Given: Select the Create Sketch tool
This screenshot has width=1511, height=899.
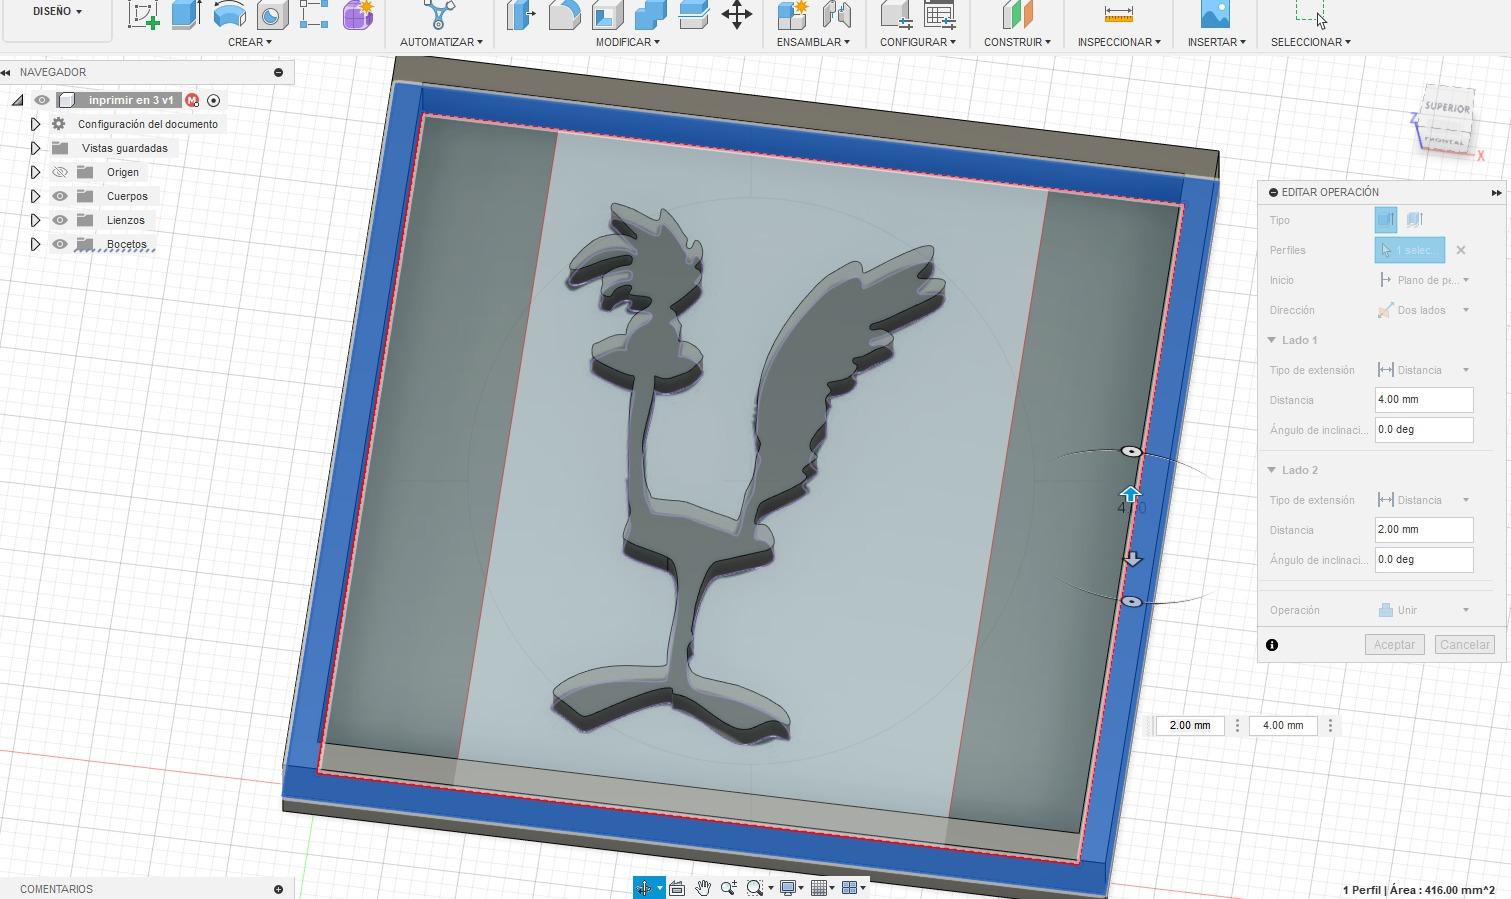Looking at the screenshot, I should (143, 14).
